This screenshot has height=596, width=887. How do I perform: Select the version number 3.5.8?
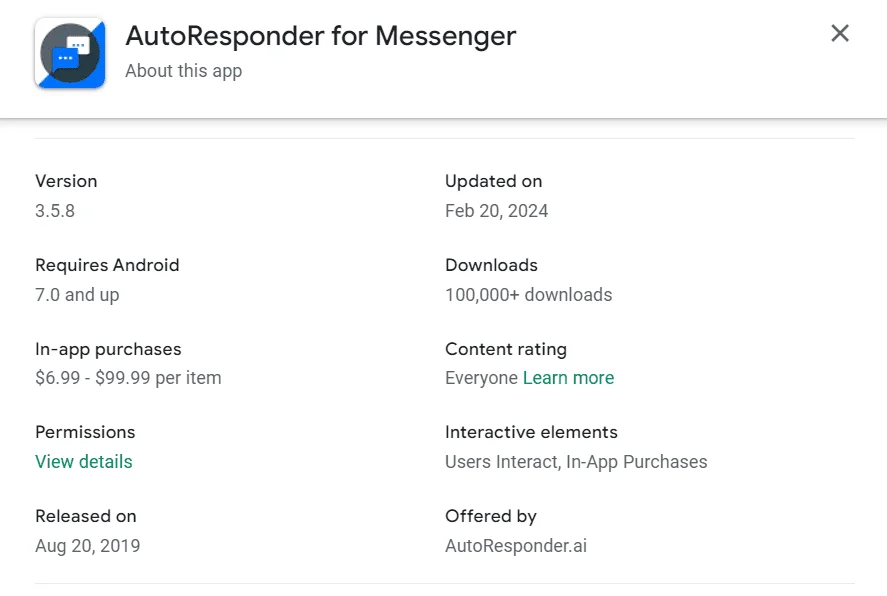tap(55, 211)
